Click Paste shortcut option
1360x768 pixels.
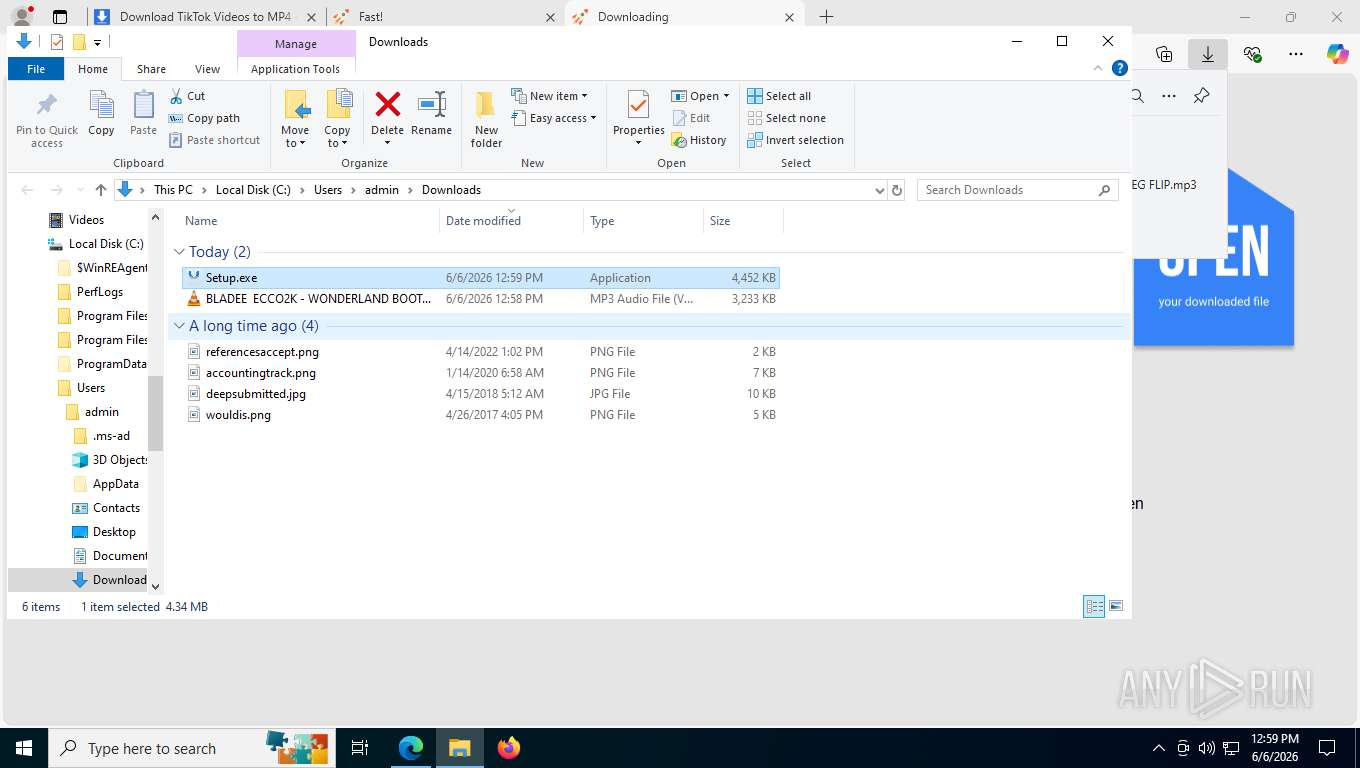(x=214, y=140)
